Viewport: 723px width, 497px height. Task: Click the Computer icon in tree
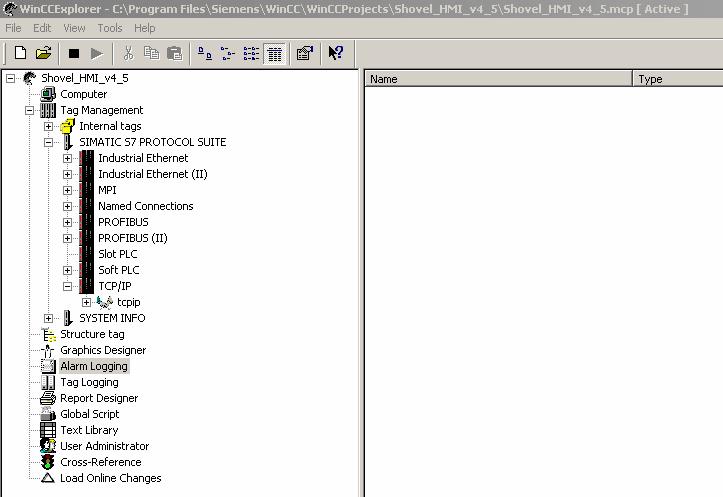click(48, 94)
